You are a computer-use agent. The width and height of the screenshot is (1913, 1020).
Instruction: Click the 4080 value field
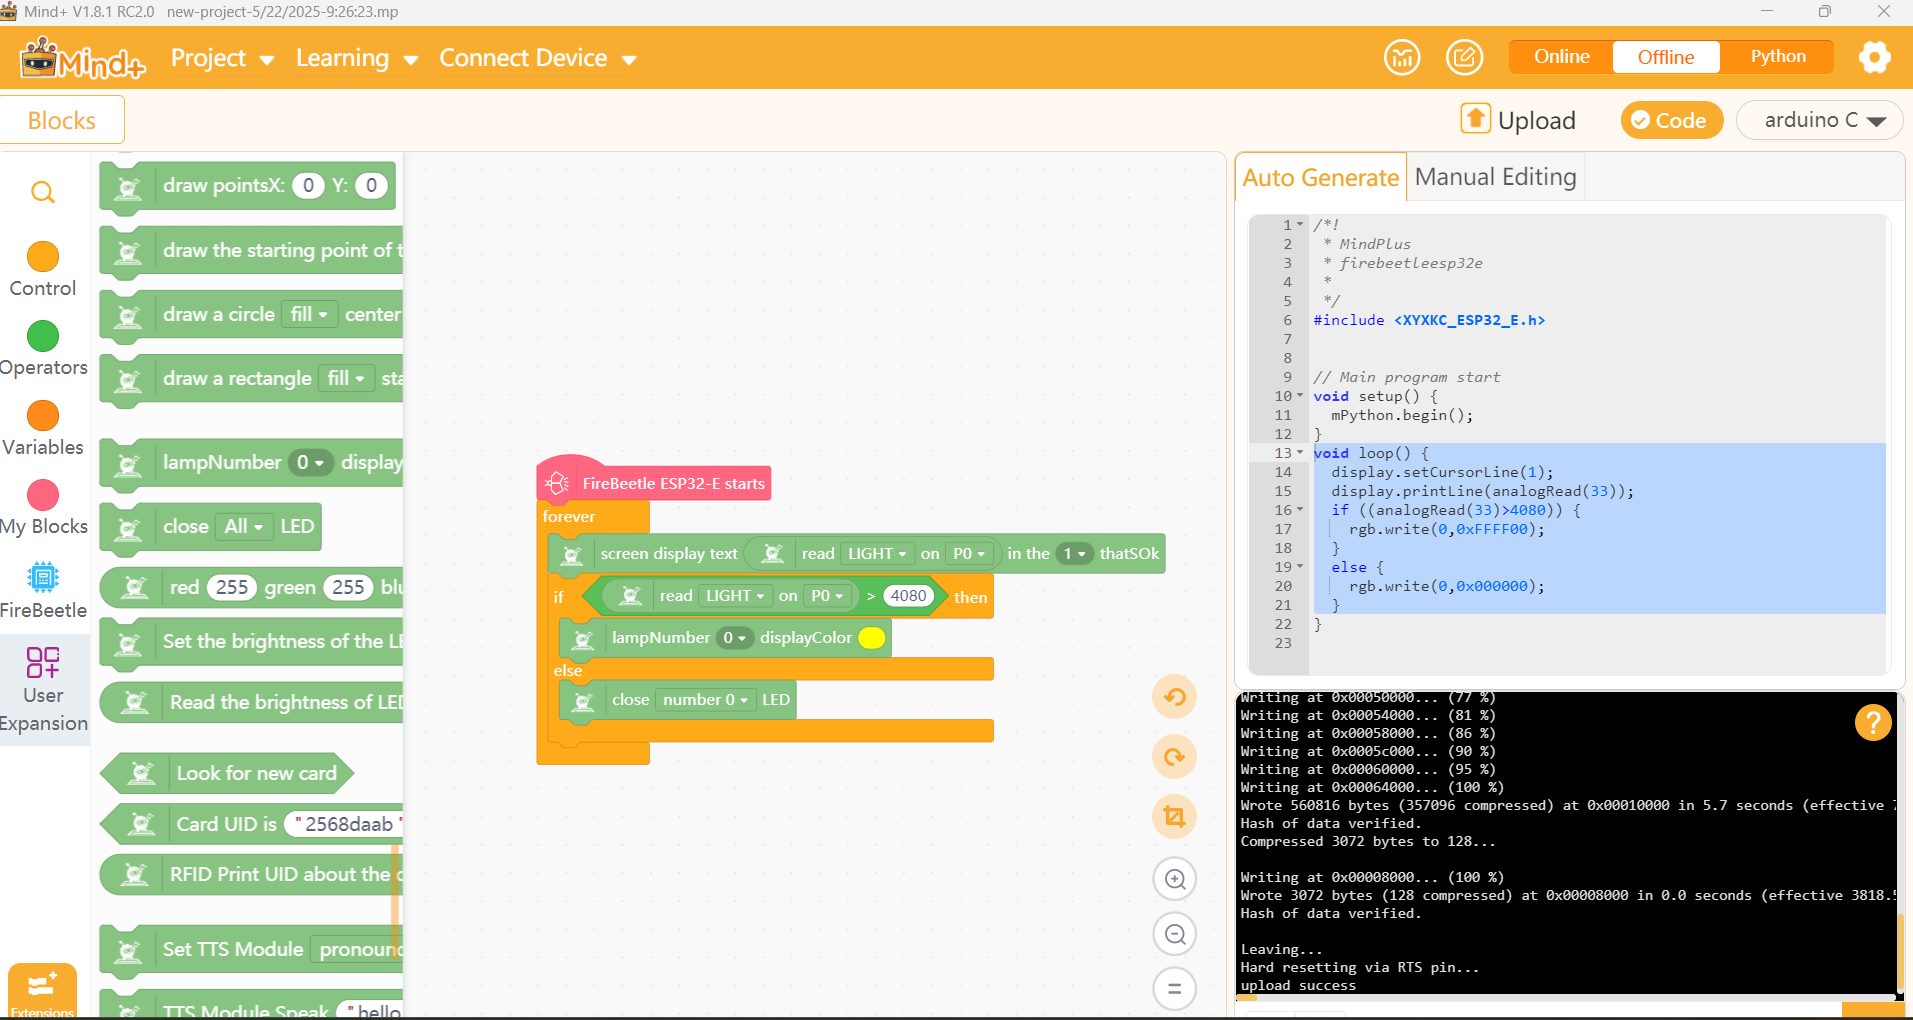(908, 596)
